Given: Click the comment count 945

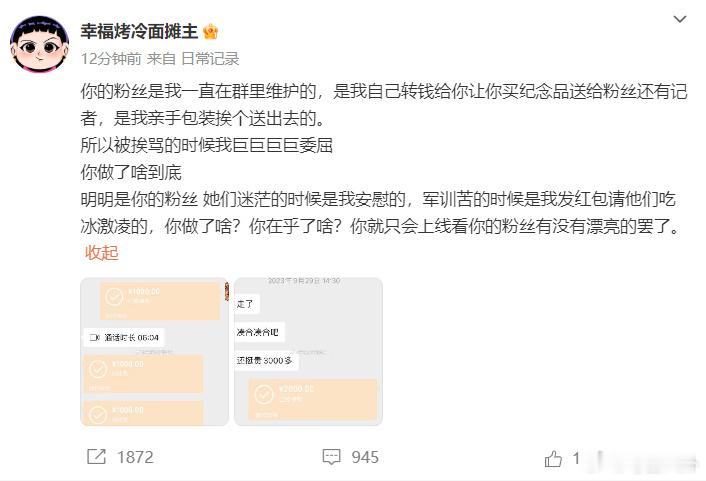Looking at the screenshot, I should point(365,458).
